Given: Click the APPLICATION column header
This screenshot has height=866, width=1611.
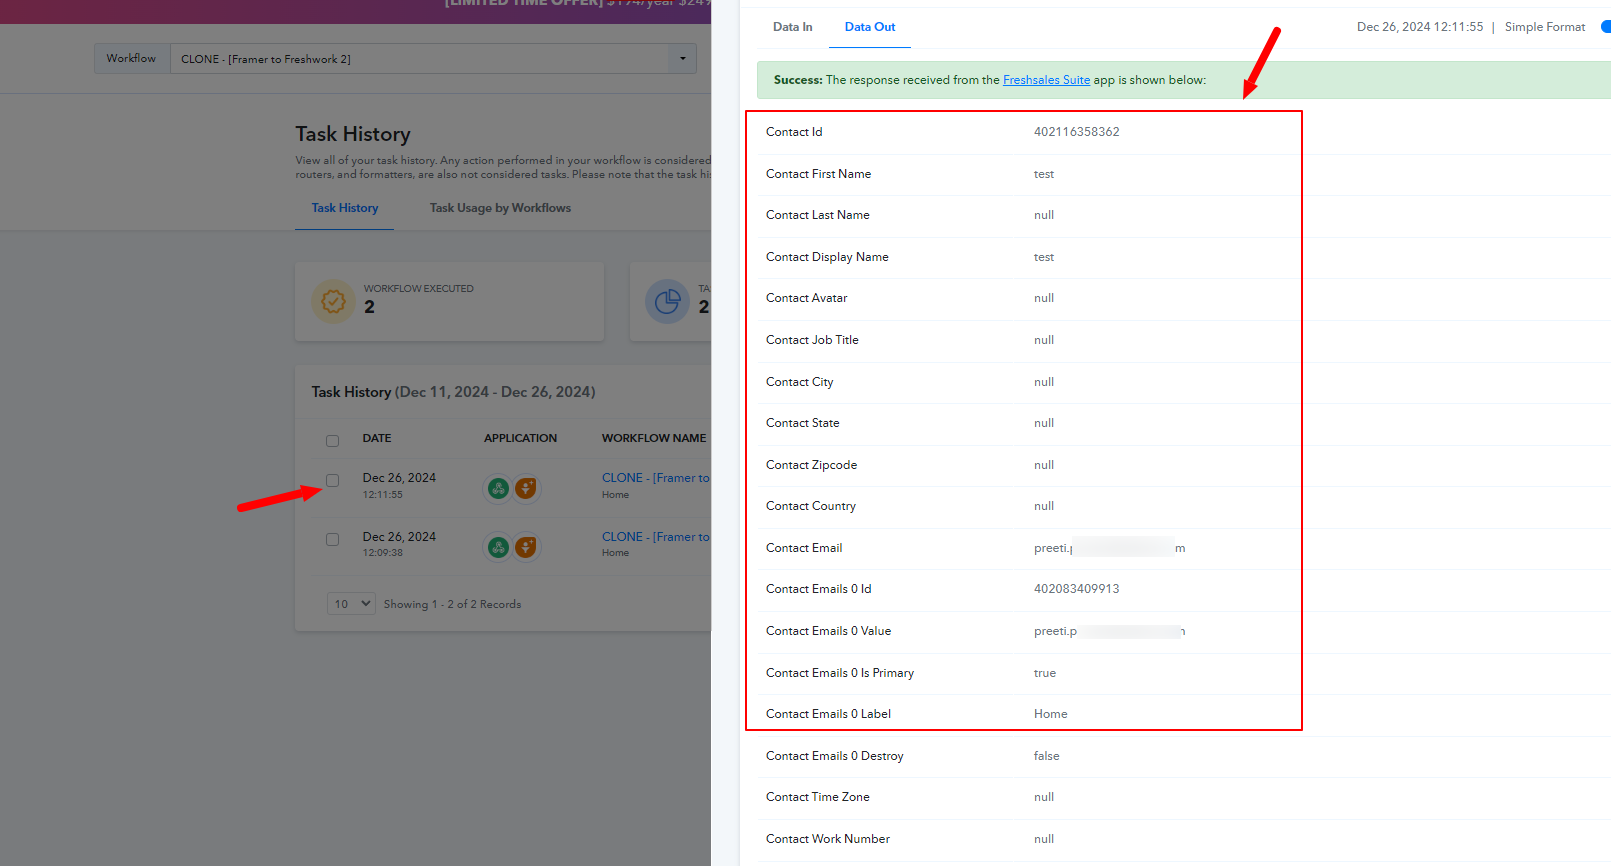Looking at the screenshot, I should click(521, 438).
